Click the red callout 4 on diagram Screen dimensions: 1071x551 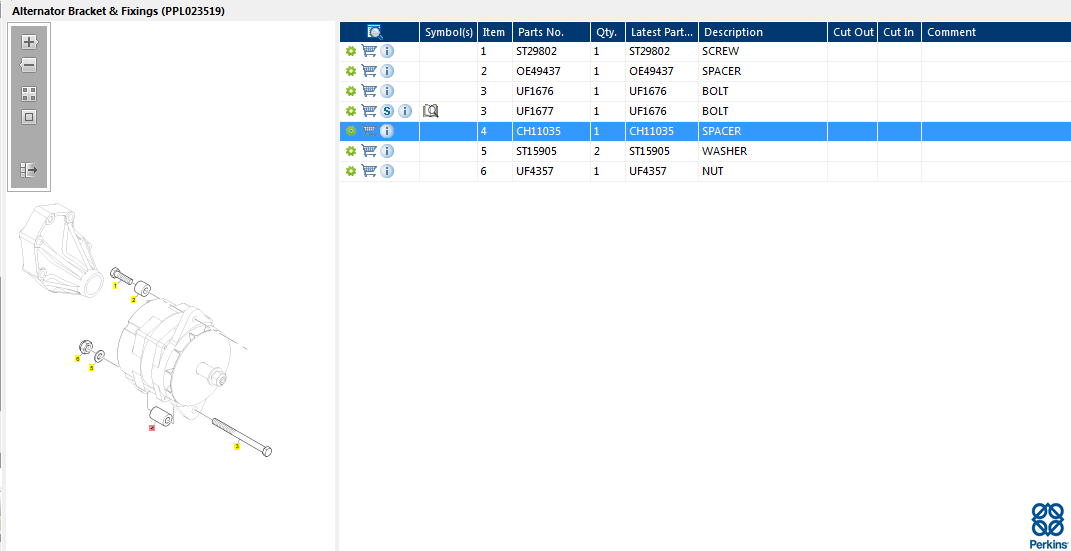(152, 428)
